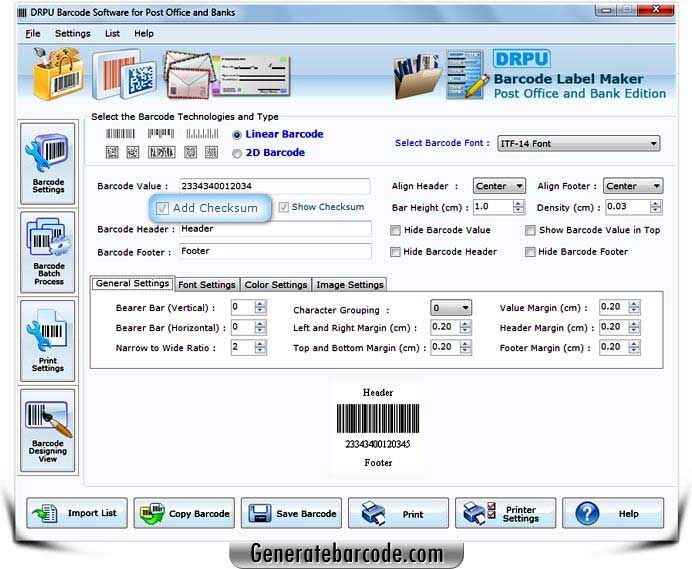The height and width of the screenshot is (569, 692).
Task: Open Align Footer dropdown
Action: [x=633, y=186]
